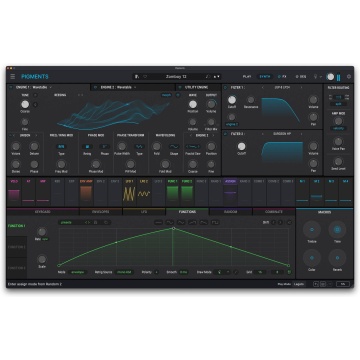Click the peak point of function curve

(x=173, y=228)
